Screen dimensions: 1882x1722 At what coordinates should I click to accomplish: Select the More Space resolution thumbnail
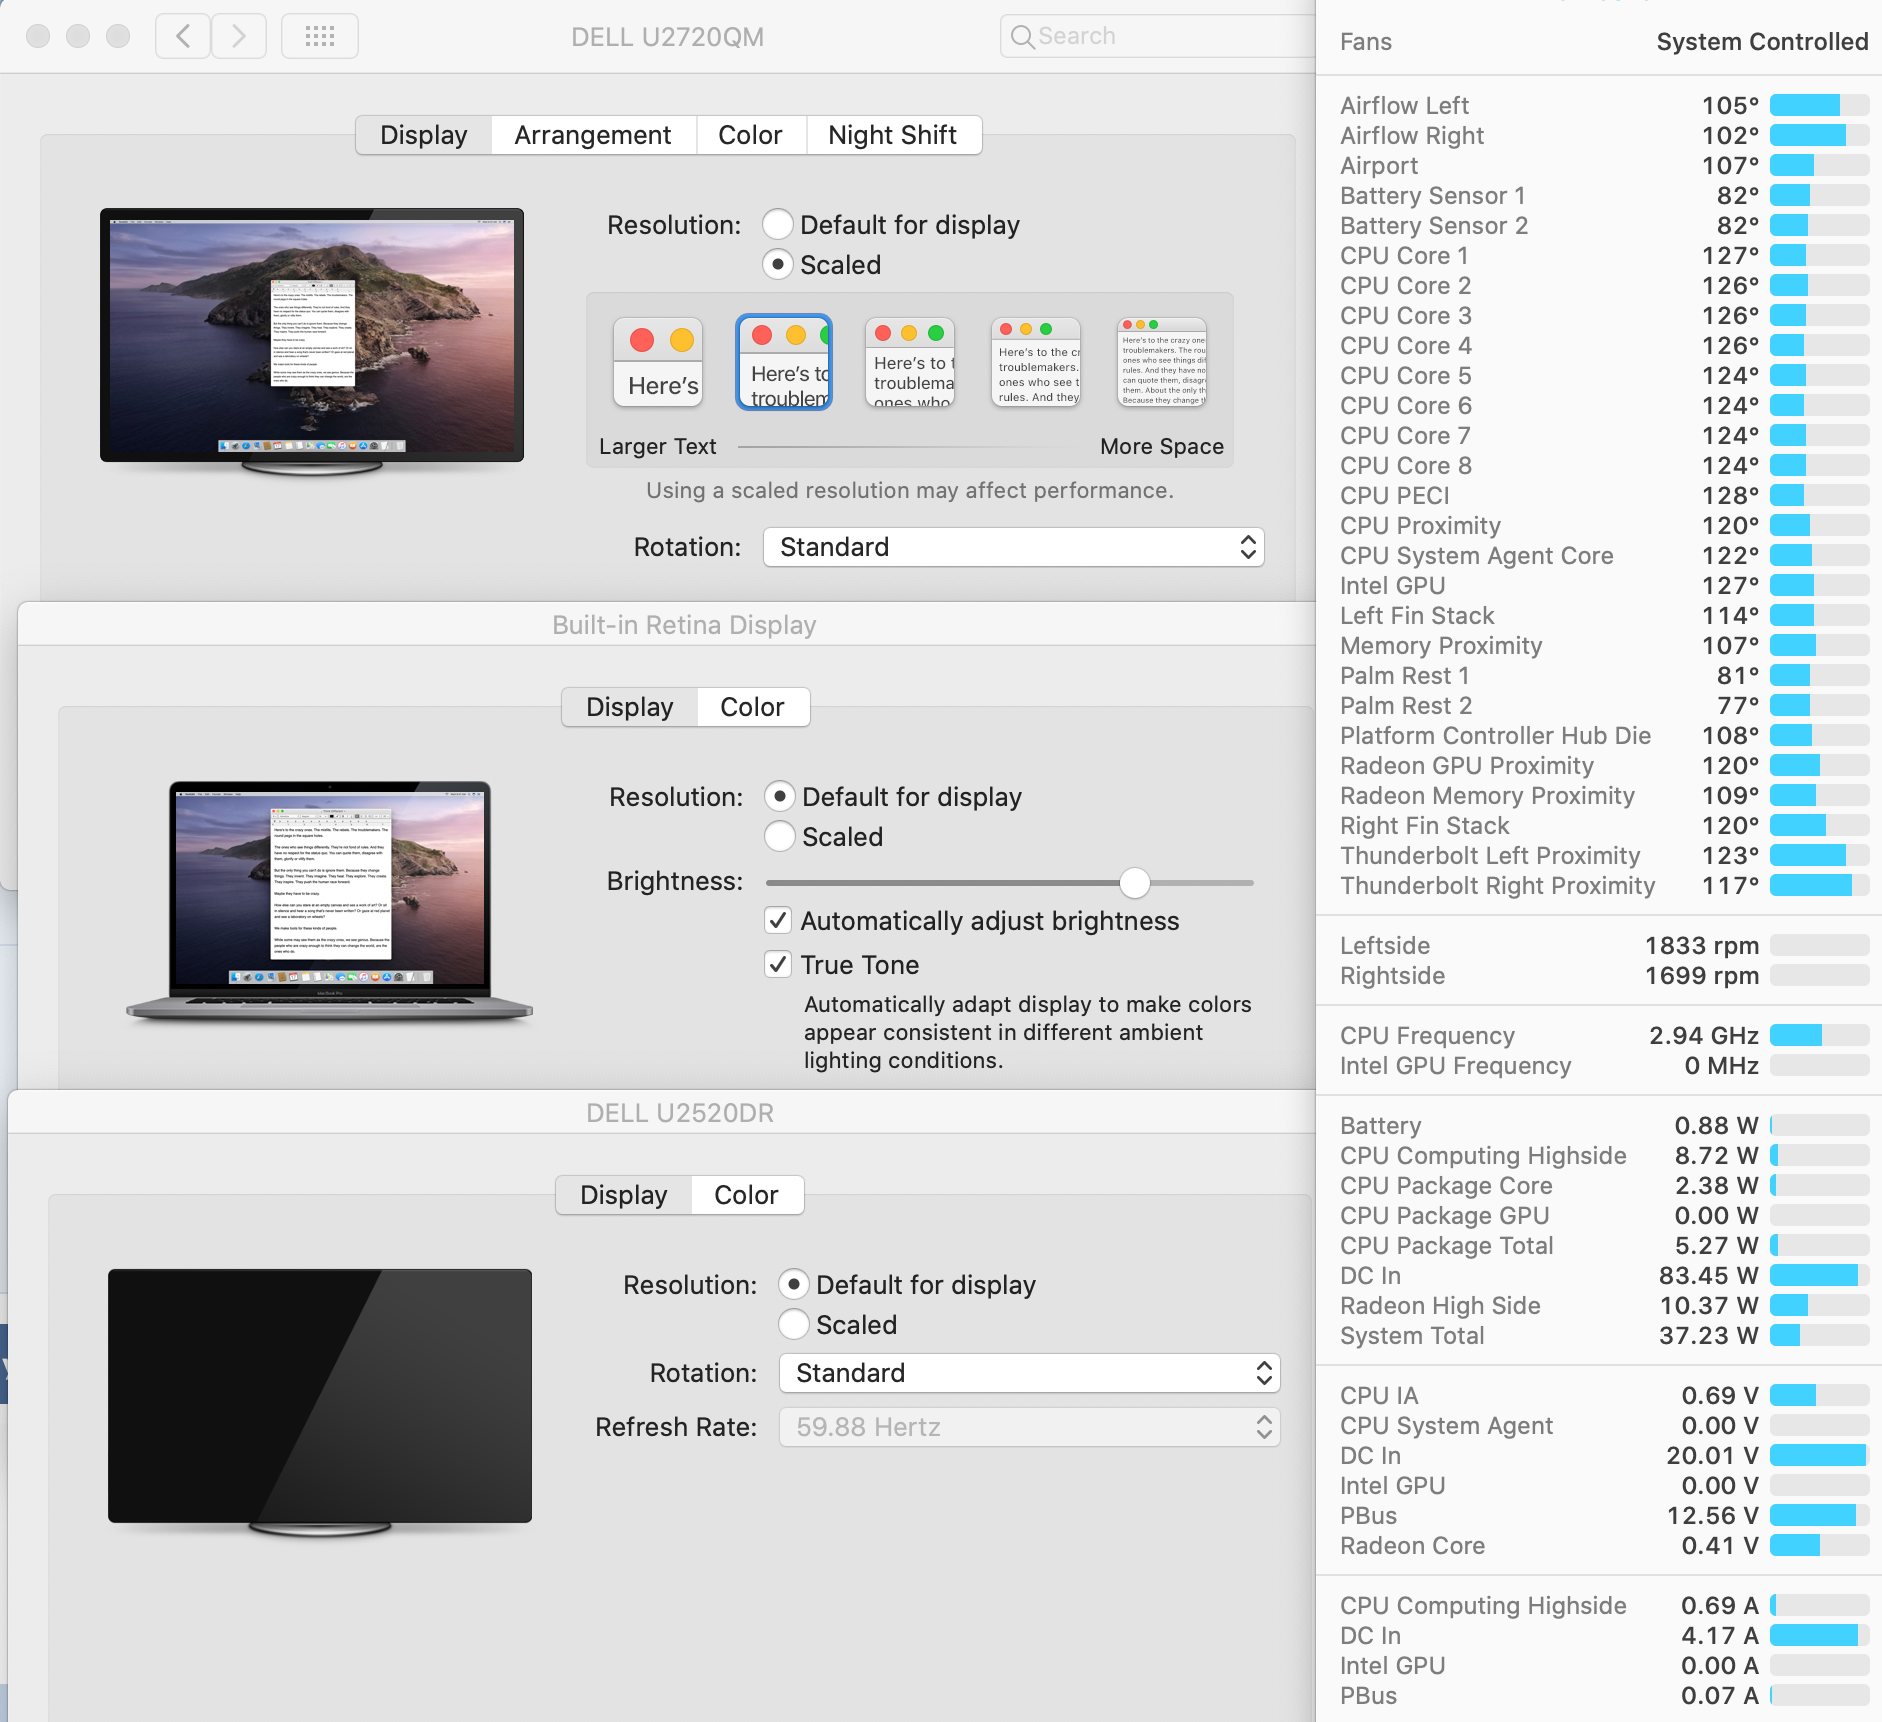(1162, 362)
